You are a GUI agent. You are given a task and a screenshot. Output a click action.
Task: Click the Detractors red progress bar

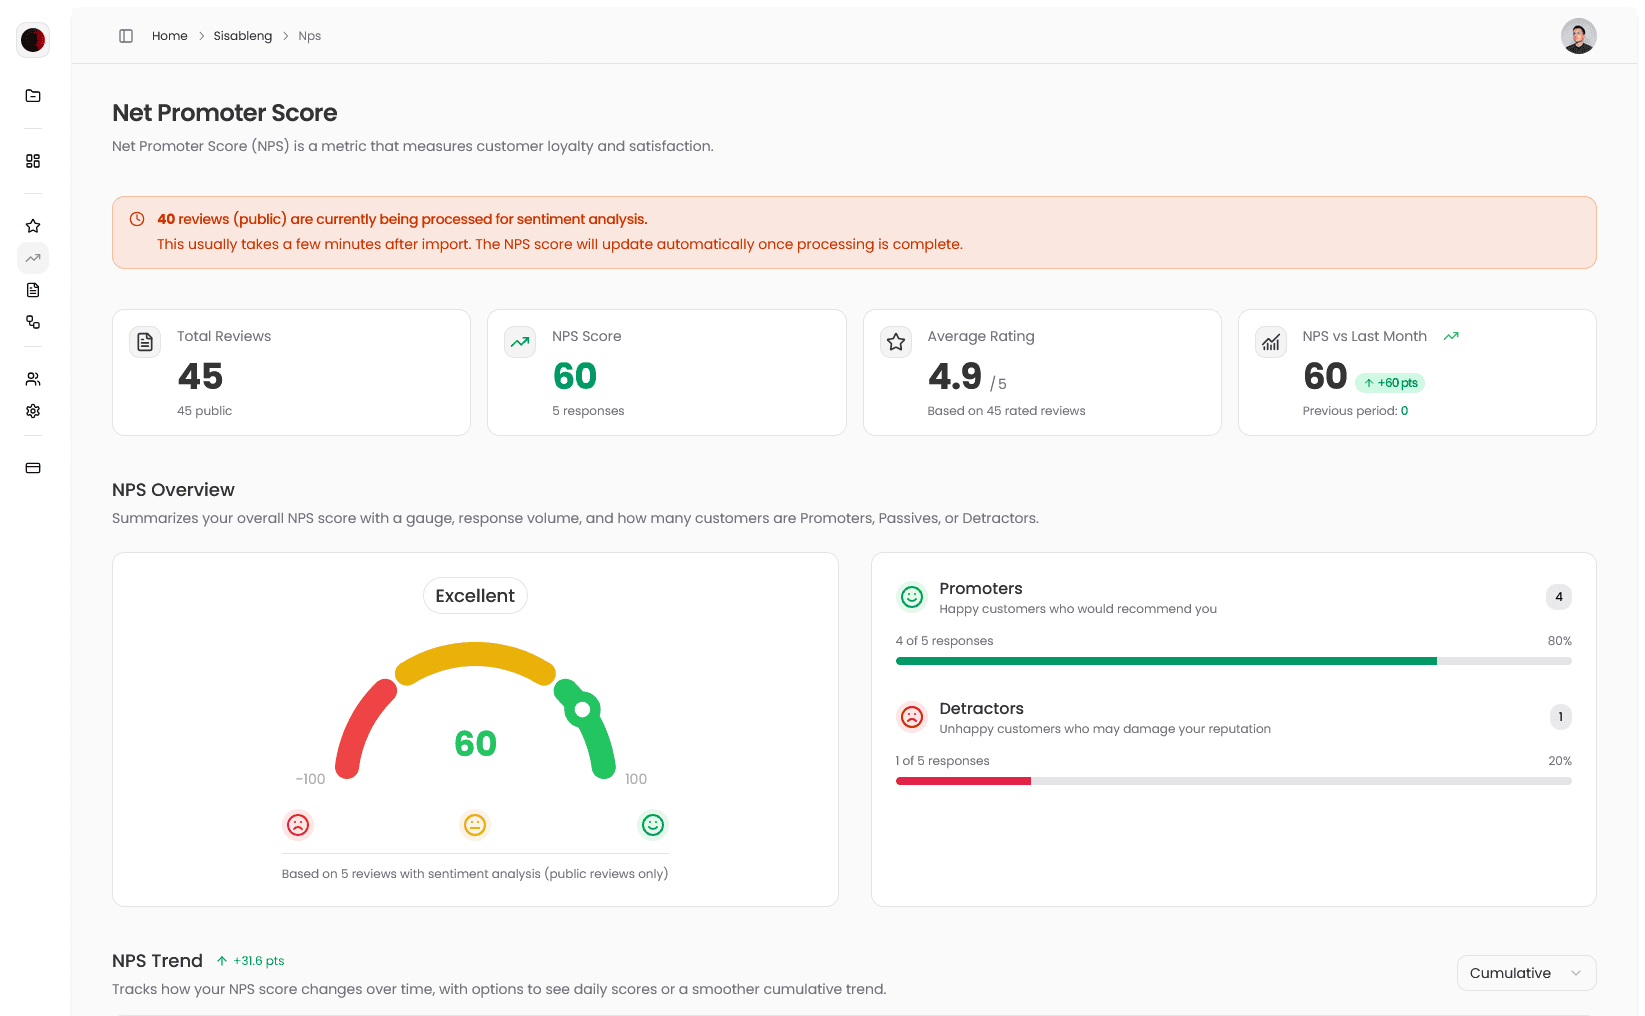tap(963, 781)
